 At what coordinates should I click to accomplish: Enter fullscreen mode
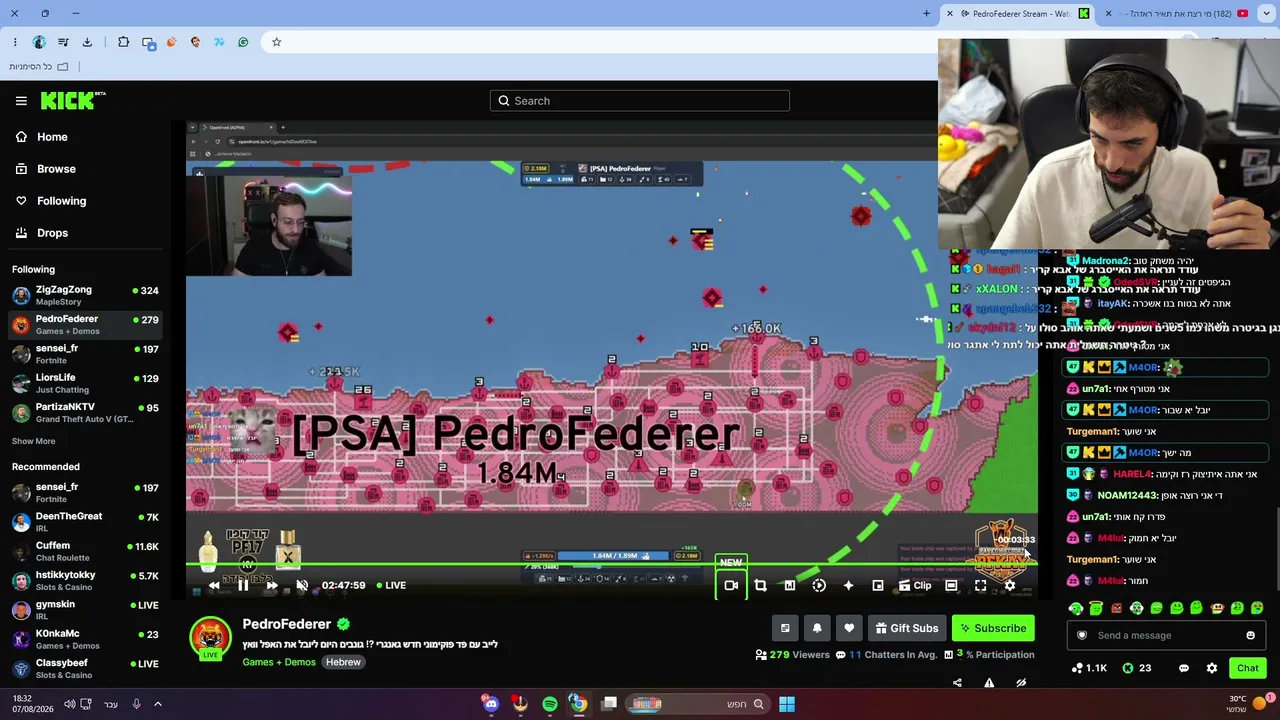(980, 585)
